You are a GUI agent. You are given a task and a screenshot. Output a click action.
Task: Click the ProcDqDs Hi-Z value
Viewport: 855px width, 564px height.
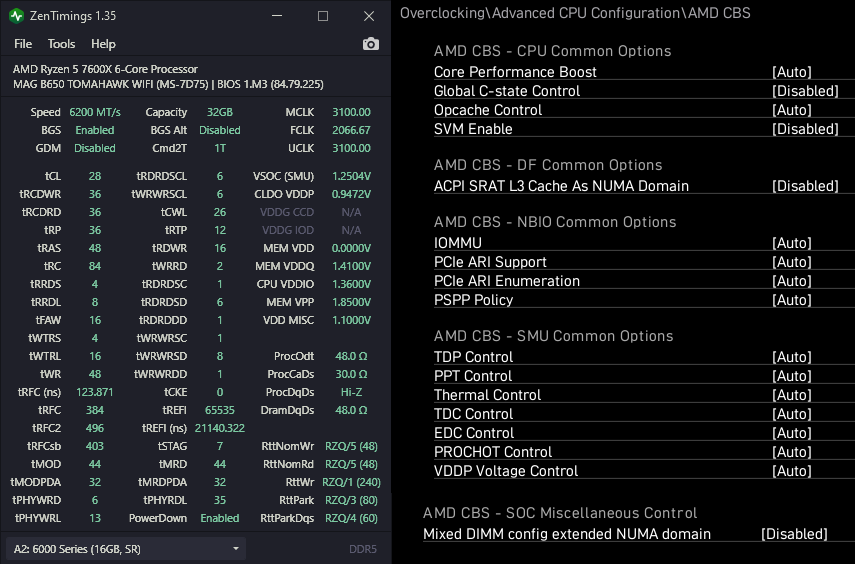(x=351, y=392)
